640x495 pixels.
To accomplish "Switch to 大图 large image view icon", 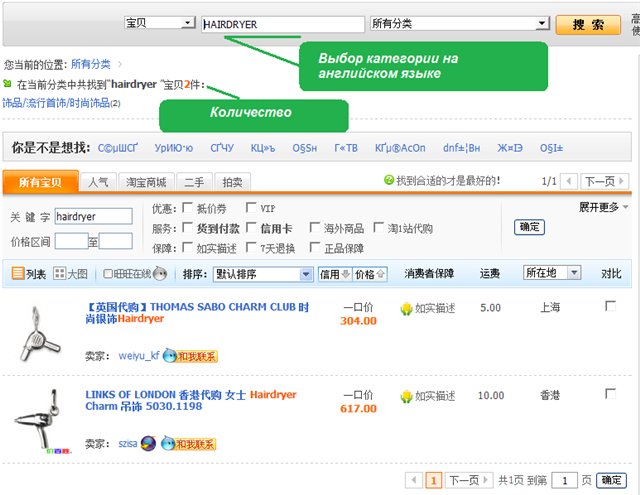I will pos(60,273).
